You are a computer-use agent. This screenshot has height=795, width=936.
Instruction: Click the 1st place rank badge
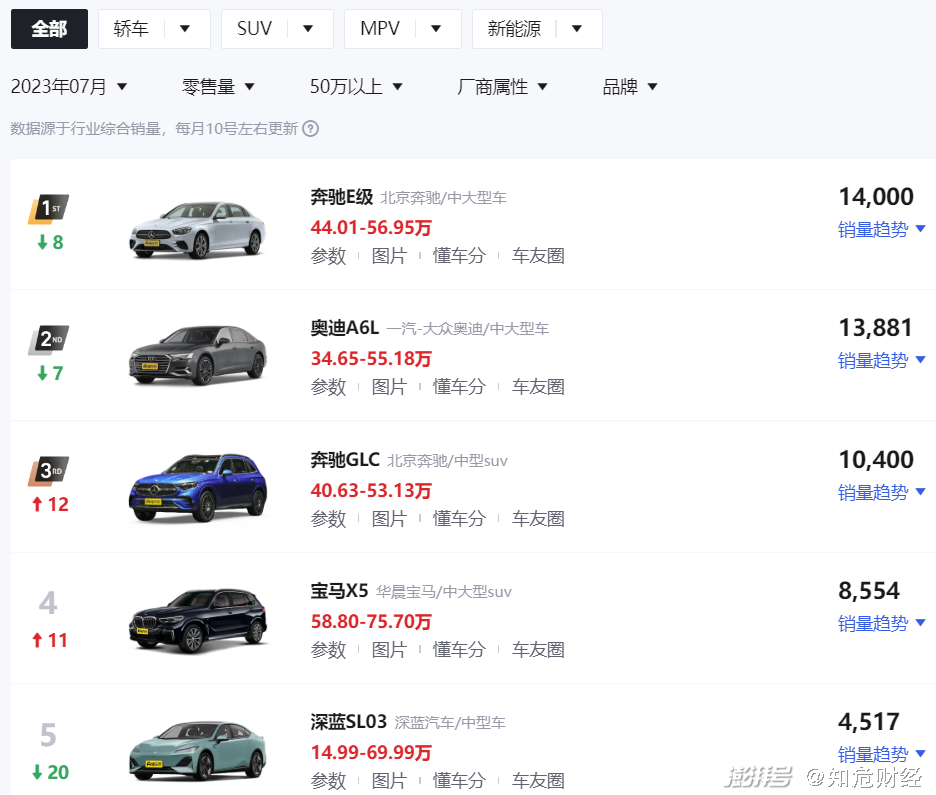click(49, 209)
